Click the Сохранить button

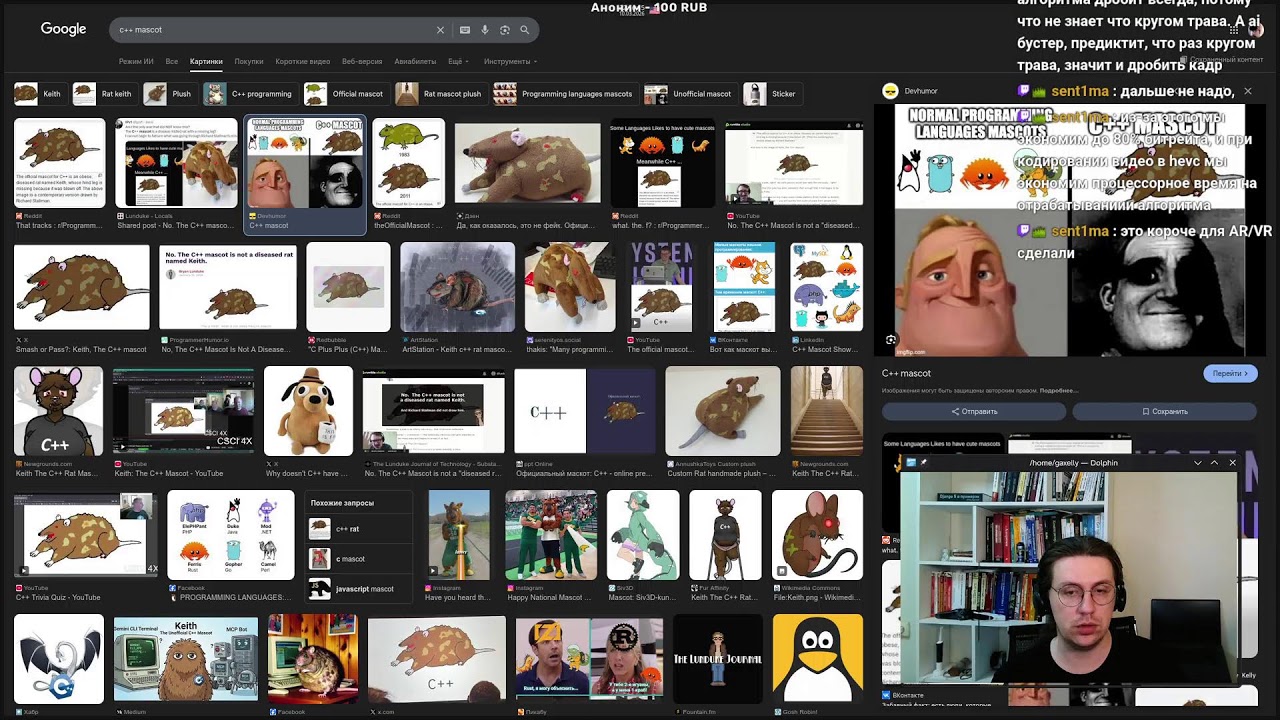[1165, 411]
